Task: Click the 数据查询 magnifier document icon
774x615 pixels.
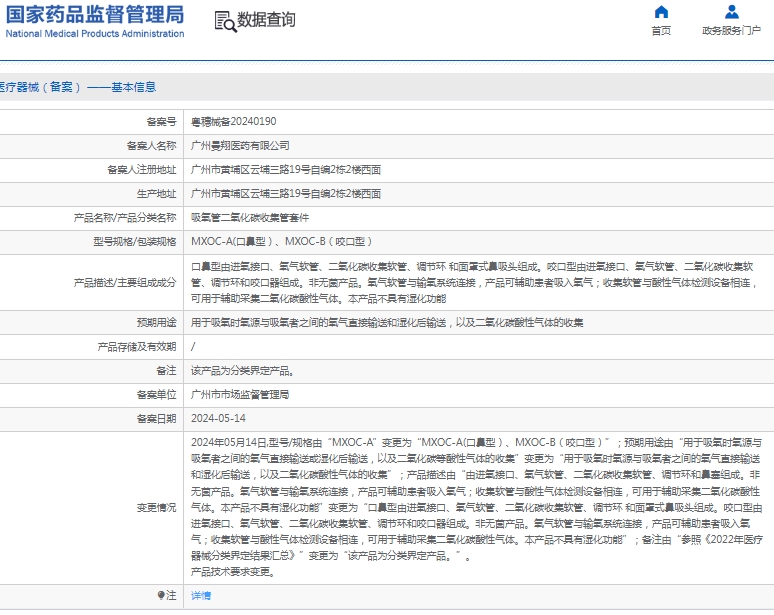Action: [225, 22]
